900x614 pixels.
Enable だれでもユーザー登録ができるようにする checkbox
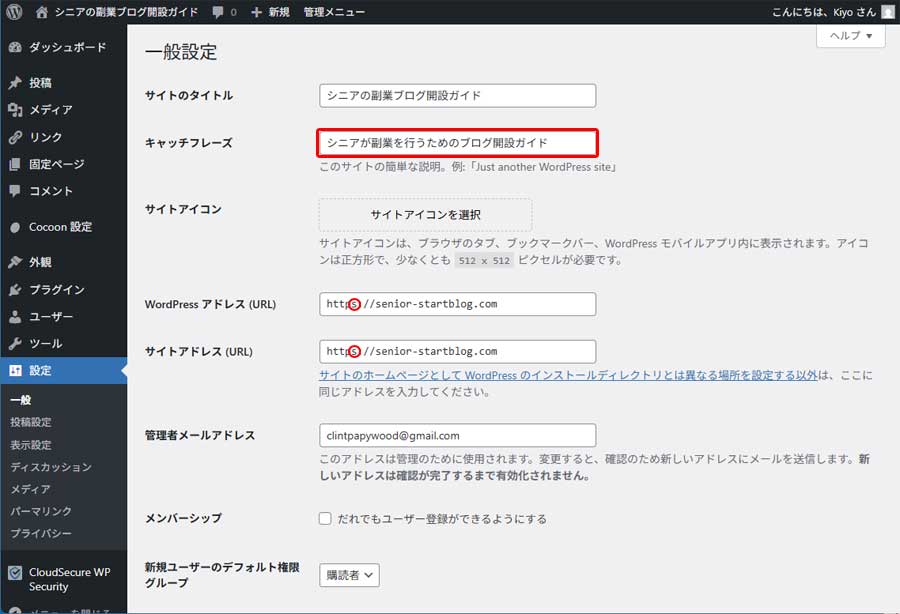[324, 518]
